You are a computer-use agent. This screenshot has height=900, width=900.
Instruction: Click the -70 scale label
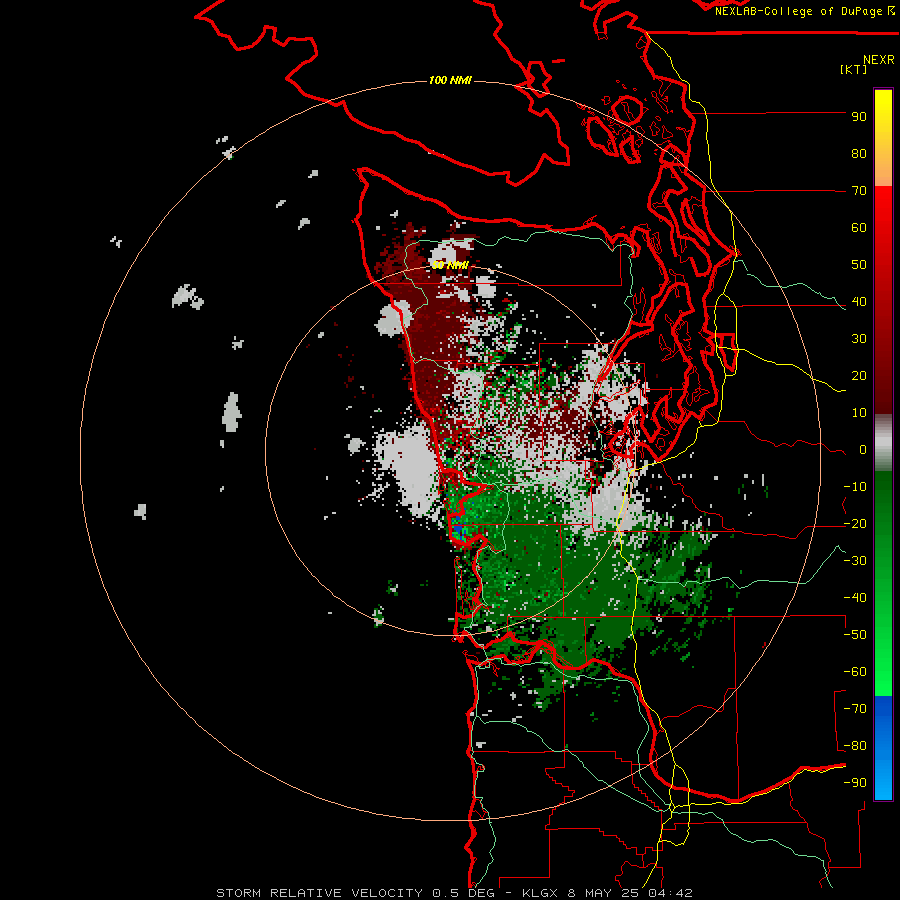[855, 709]
